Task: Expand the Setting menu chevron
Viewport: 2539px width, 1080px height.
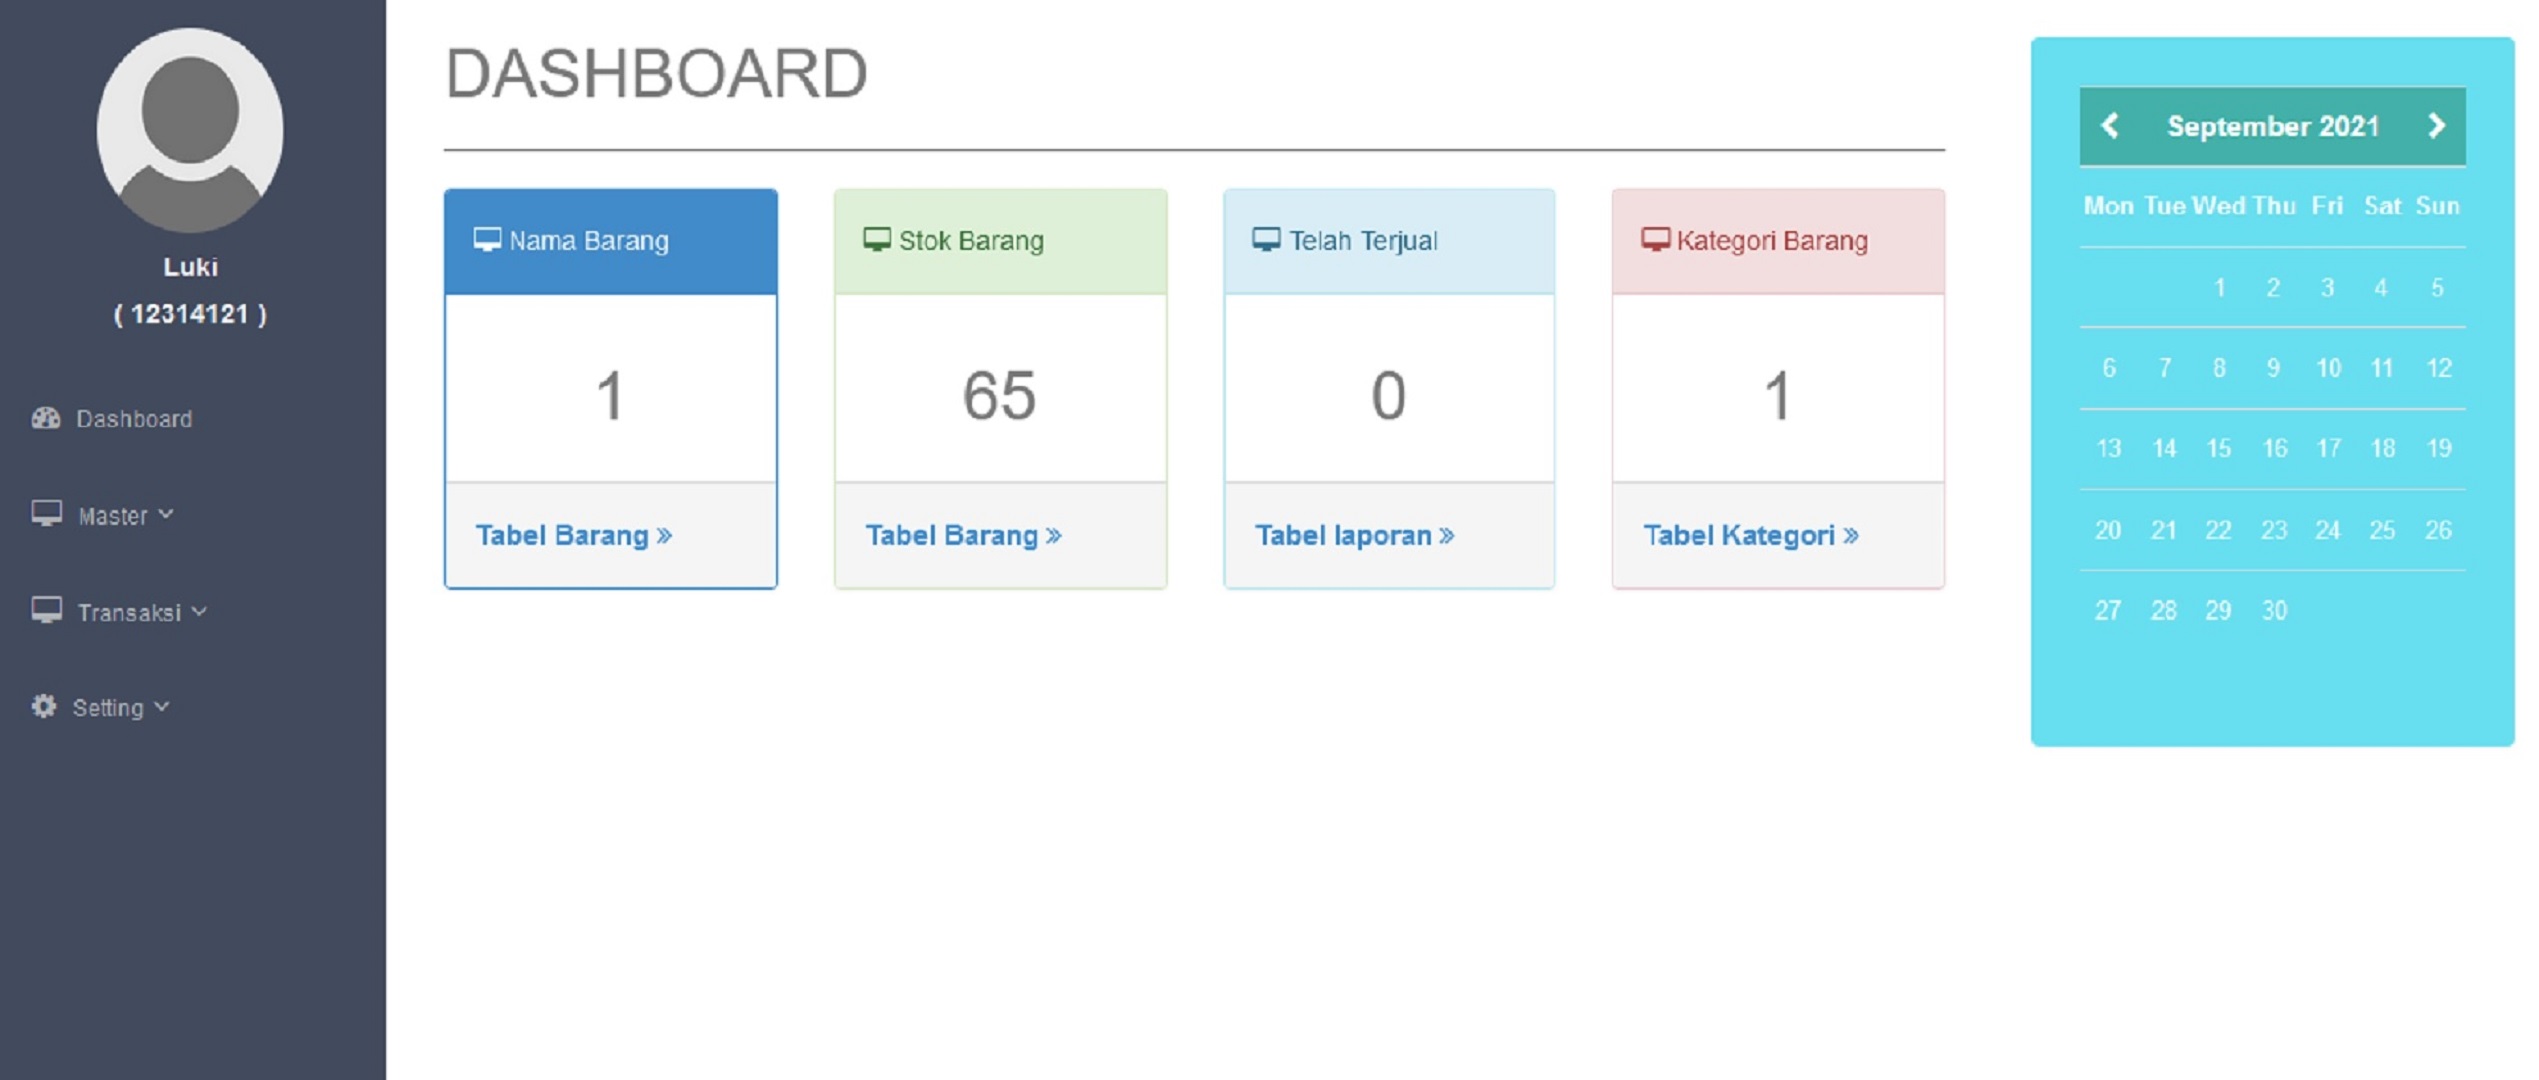Action: click(162, 706)
